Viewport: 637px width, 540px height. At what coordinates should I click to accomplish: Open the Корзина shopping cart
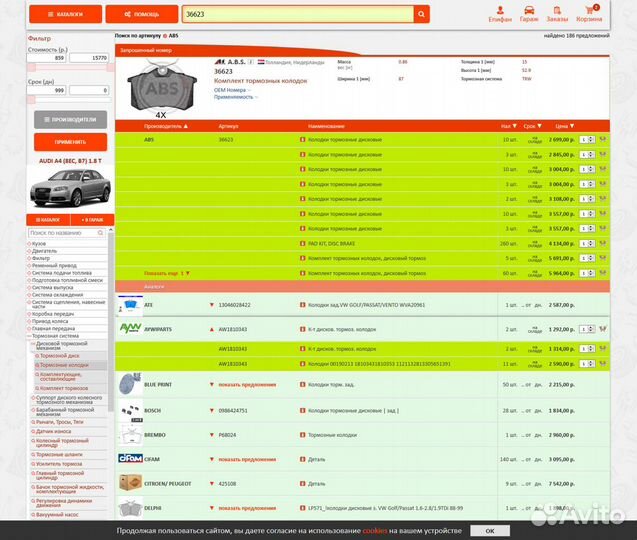589,14
